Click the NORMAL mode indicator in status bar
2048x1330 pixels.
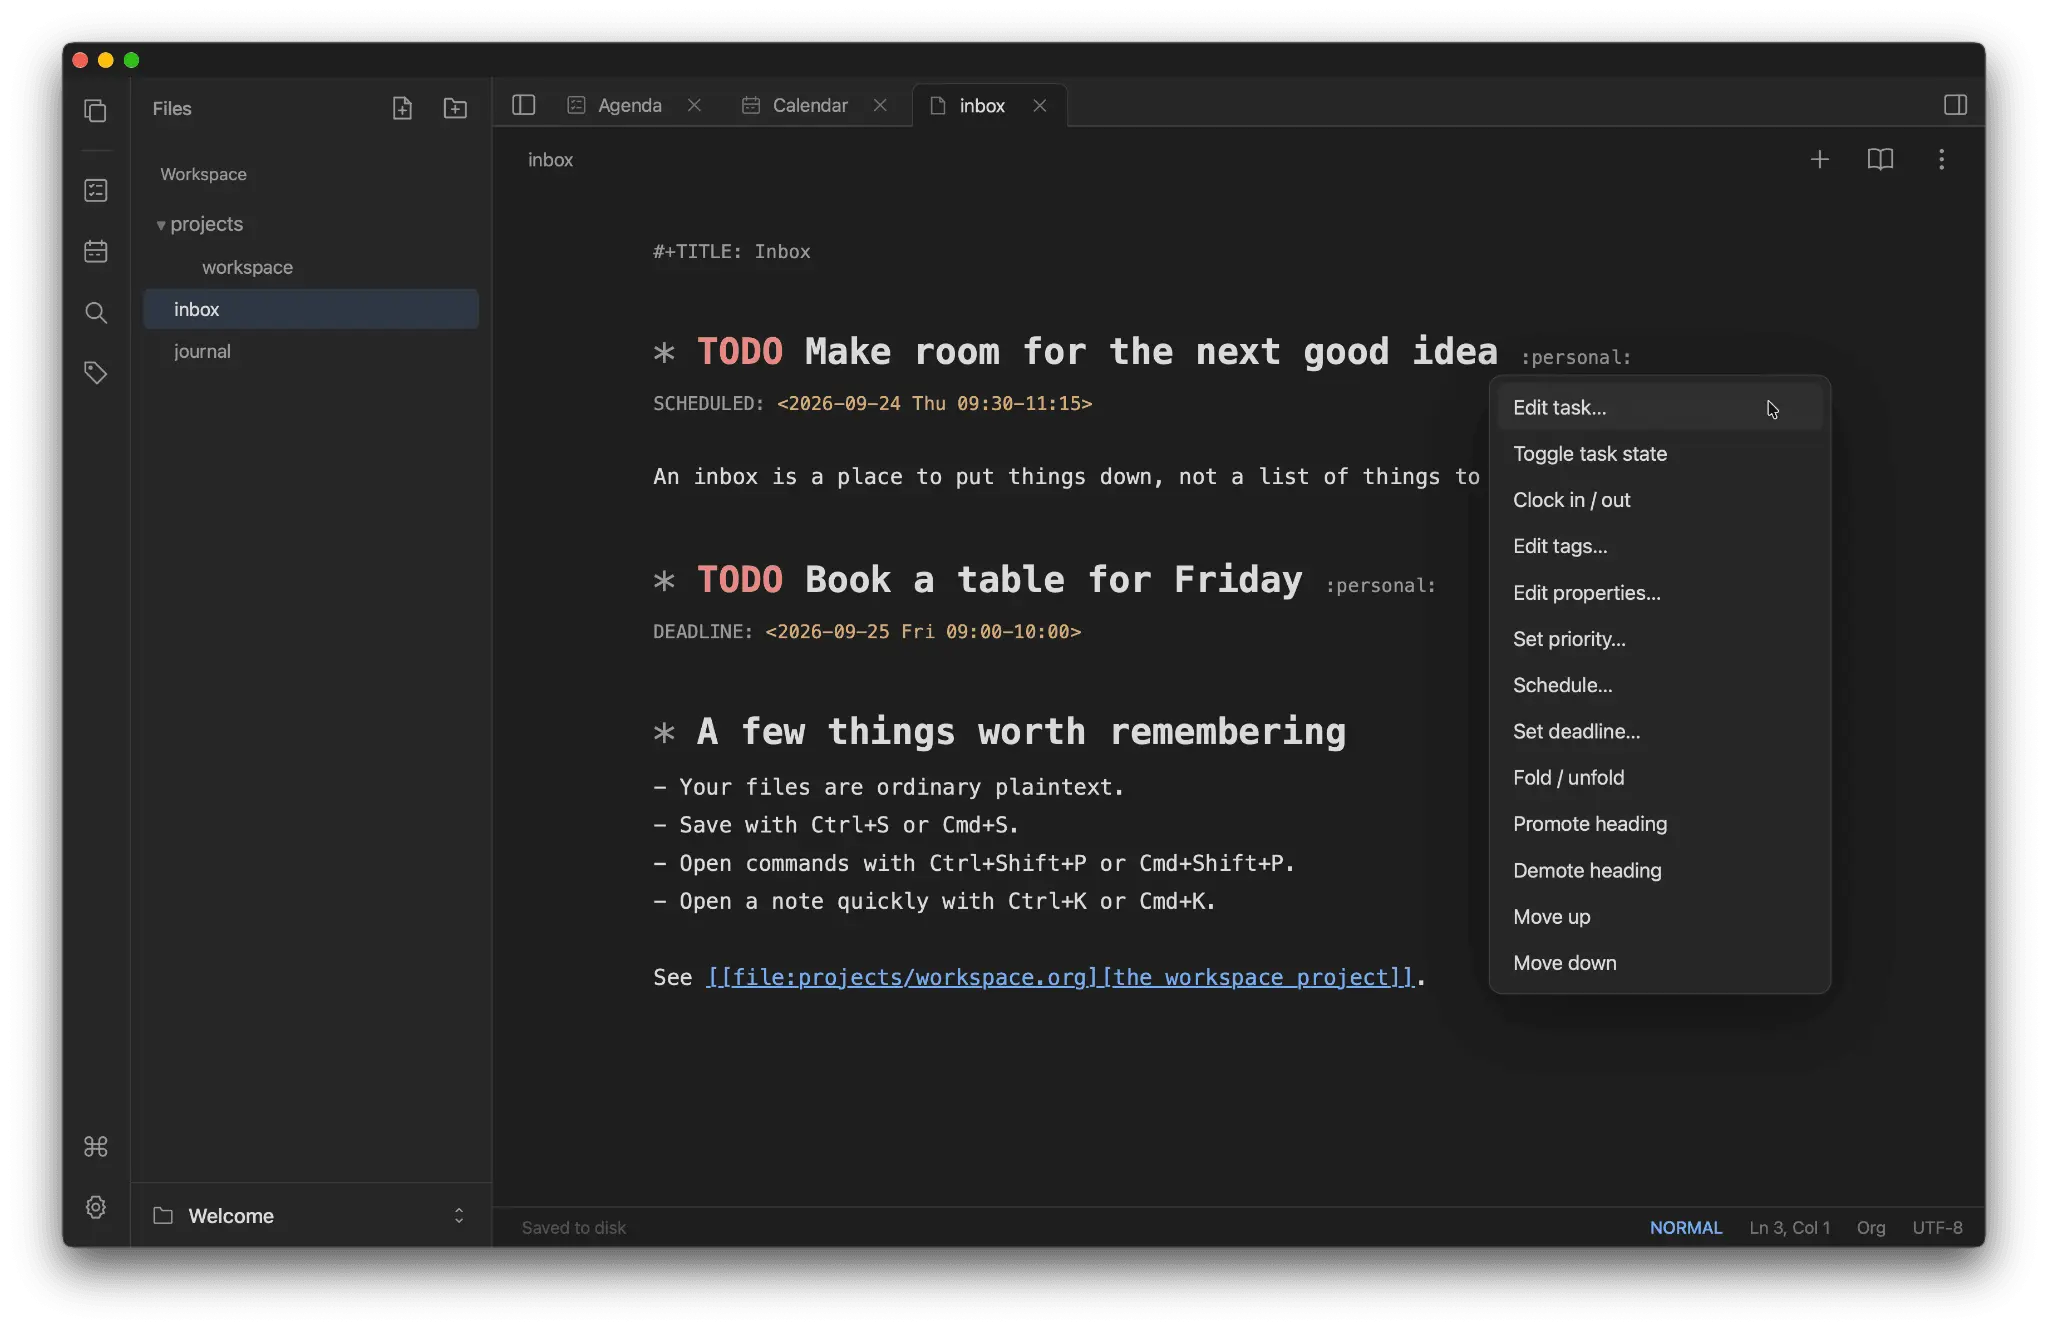1686,1227
